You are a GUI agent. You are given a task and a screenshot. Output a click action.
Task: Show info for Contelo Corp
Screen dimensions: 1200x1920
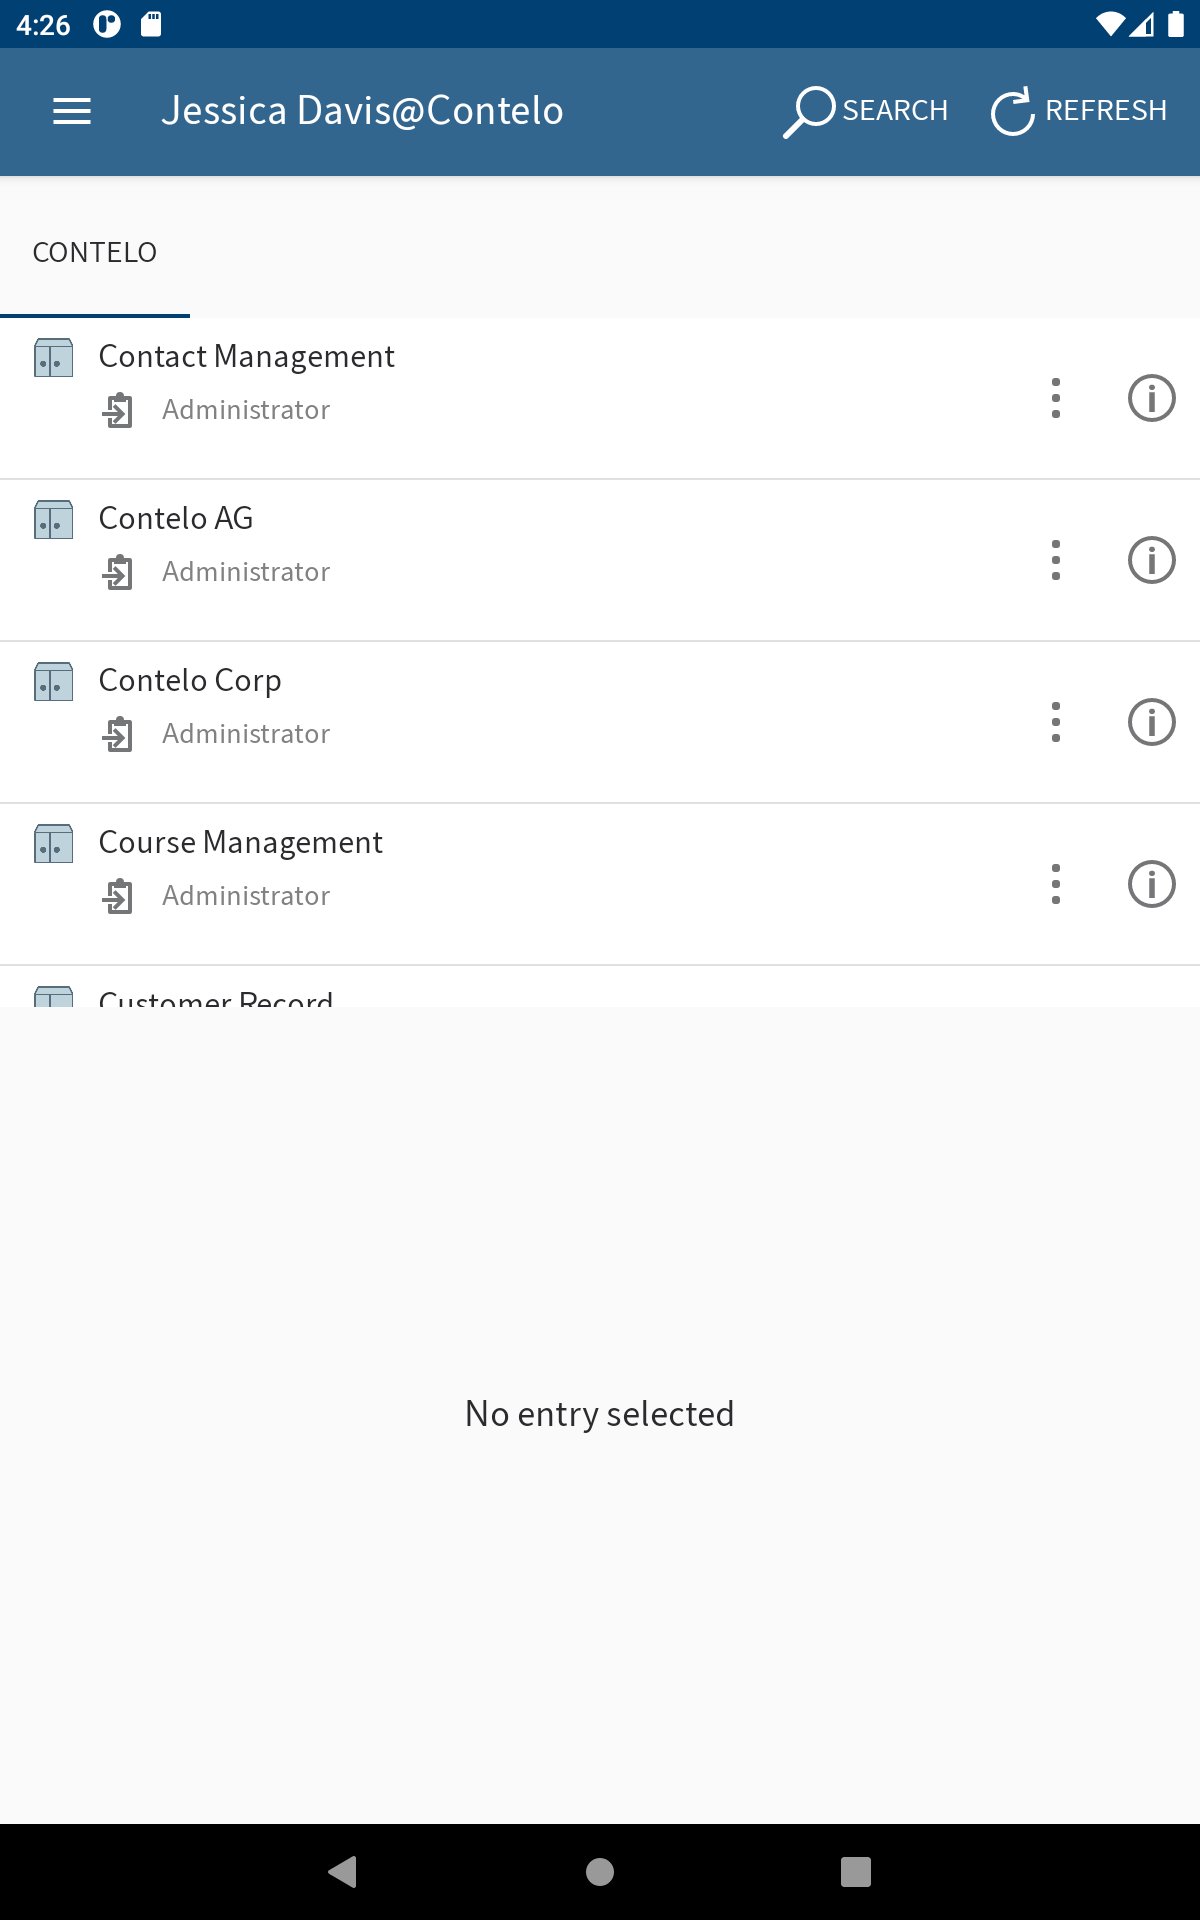point(1151,722)
